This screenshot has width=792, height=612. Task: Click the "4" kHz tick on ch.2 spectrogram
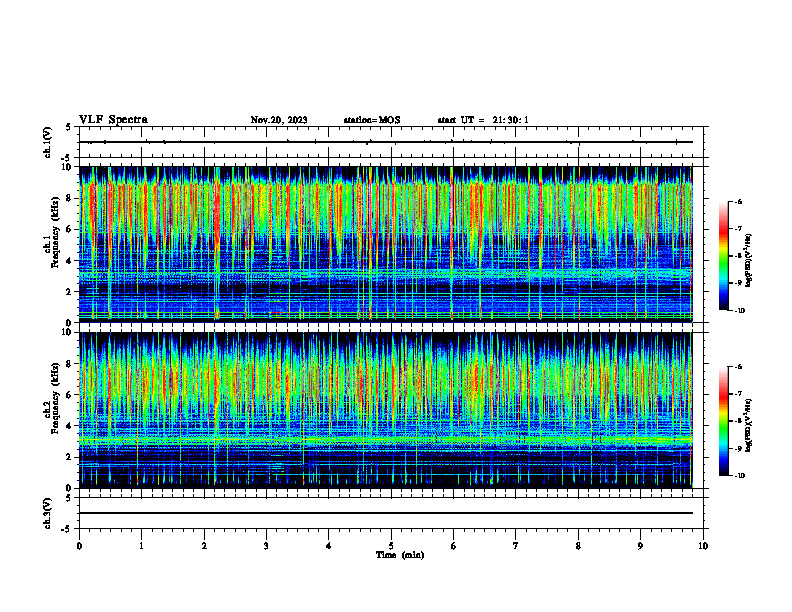click(x=70, y=426)
